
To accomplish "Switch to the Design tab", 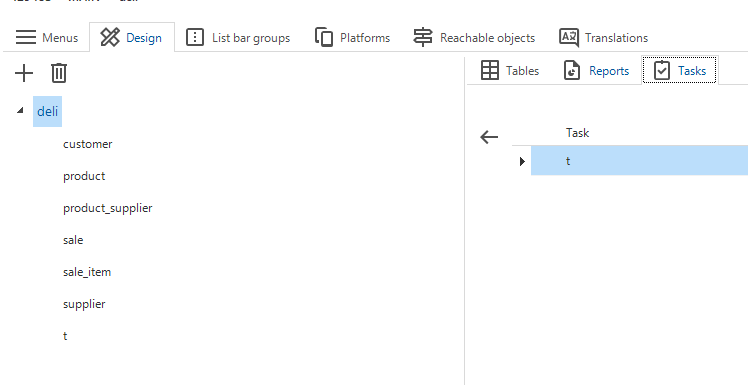I will (x=132, y=38).
